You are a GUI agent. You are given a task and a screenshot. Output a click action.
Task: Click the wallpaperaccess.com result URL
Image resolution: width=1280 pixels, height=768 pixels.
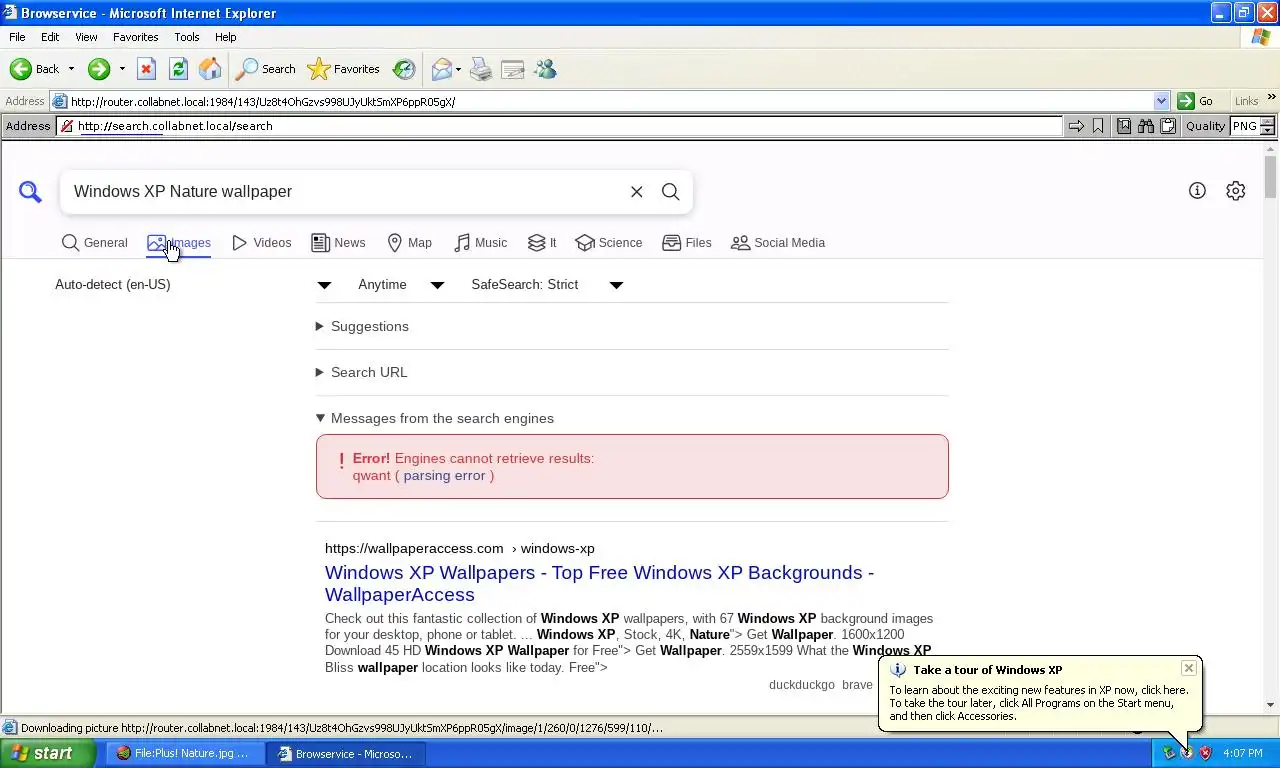460,548
